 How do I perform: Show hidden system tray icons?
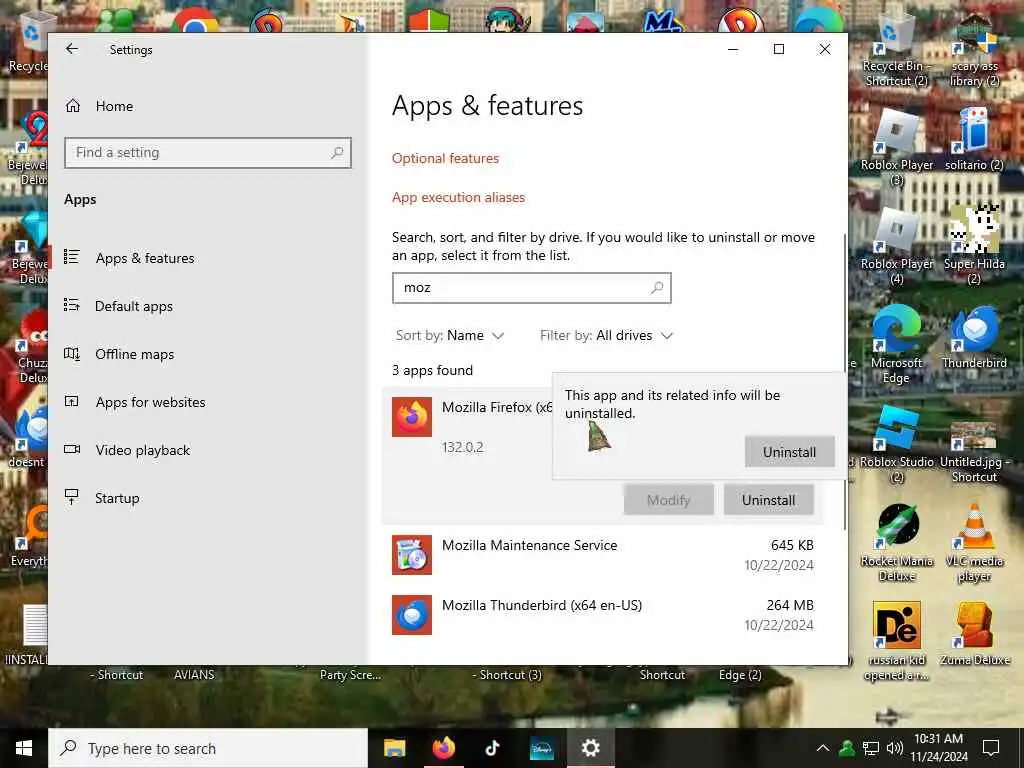coord(823,748)
